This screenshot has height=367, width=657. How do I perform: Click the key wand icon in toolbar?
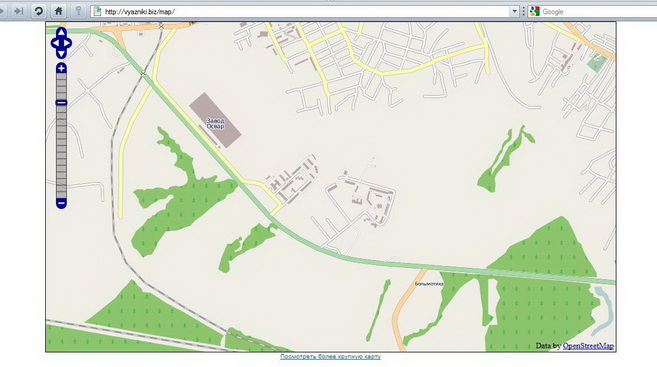click(78, 11)
